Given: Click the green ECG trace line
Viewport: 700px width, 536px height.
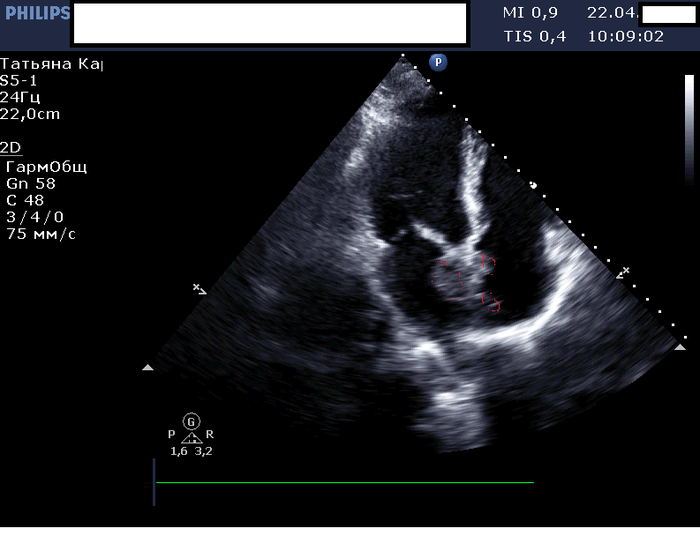Looking at the screenshot, I should pos(344,483).
